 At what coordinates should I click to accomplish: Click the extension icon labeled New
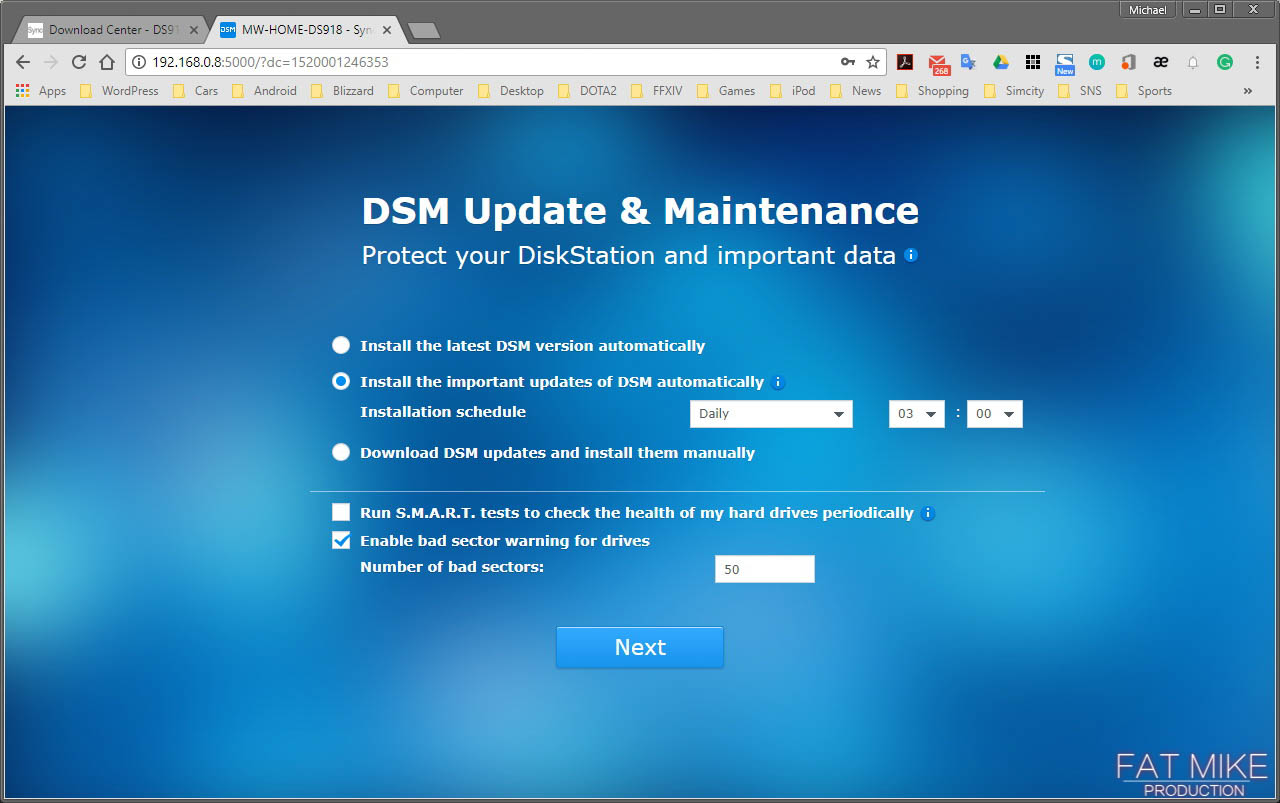(x=1065, y=64)
